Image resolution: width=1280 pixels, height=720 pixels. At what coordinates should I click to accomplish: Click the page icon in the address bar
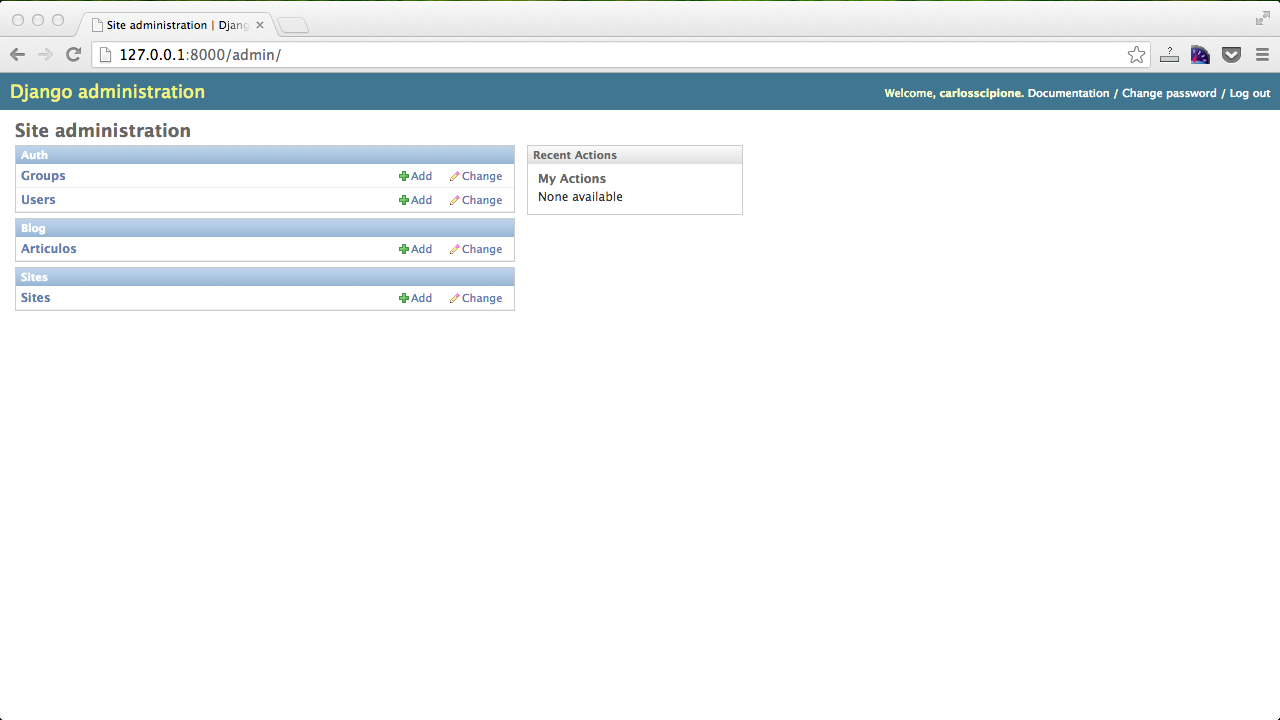pos(105,55)
